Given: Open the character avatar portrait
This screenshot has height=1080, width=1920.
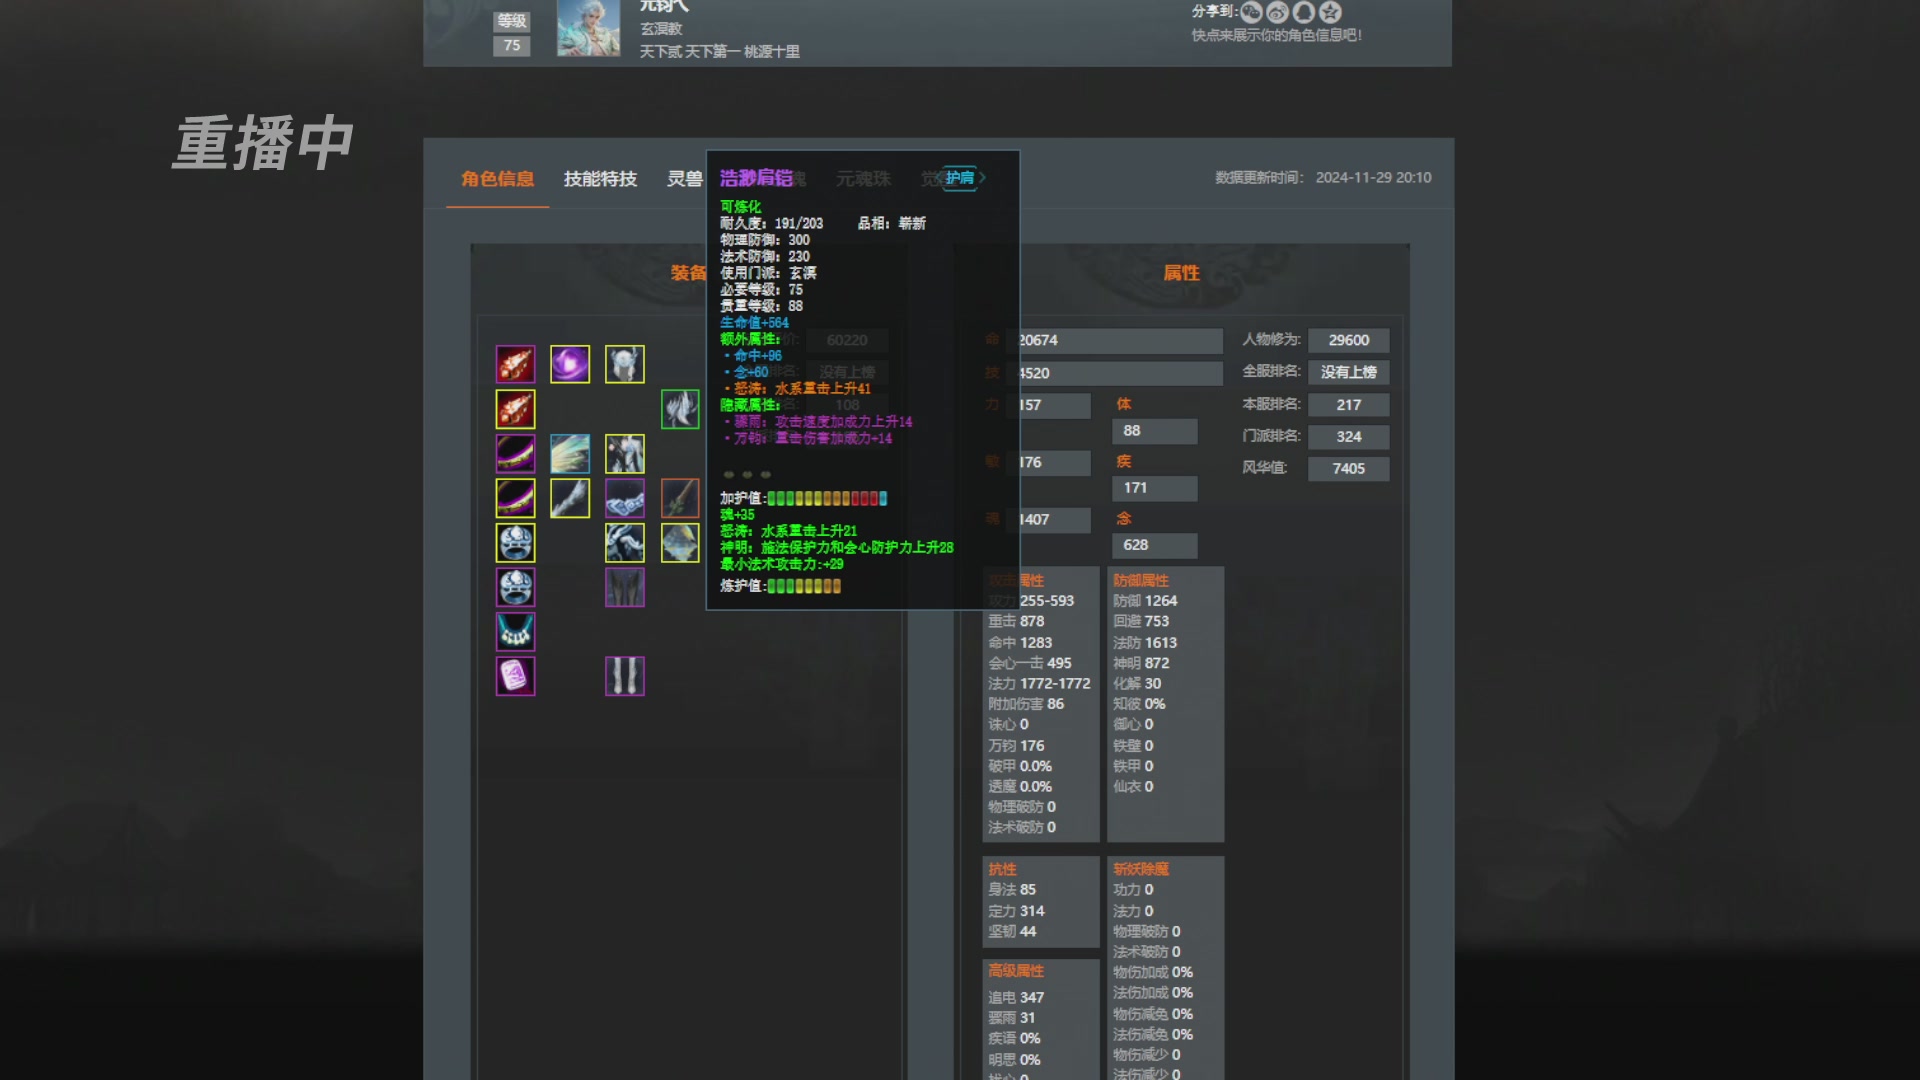Looking at the screenshot, I should [588, 28].
